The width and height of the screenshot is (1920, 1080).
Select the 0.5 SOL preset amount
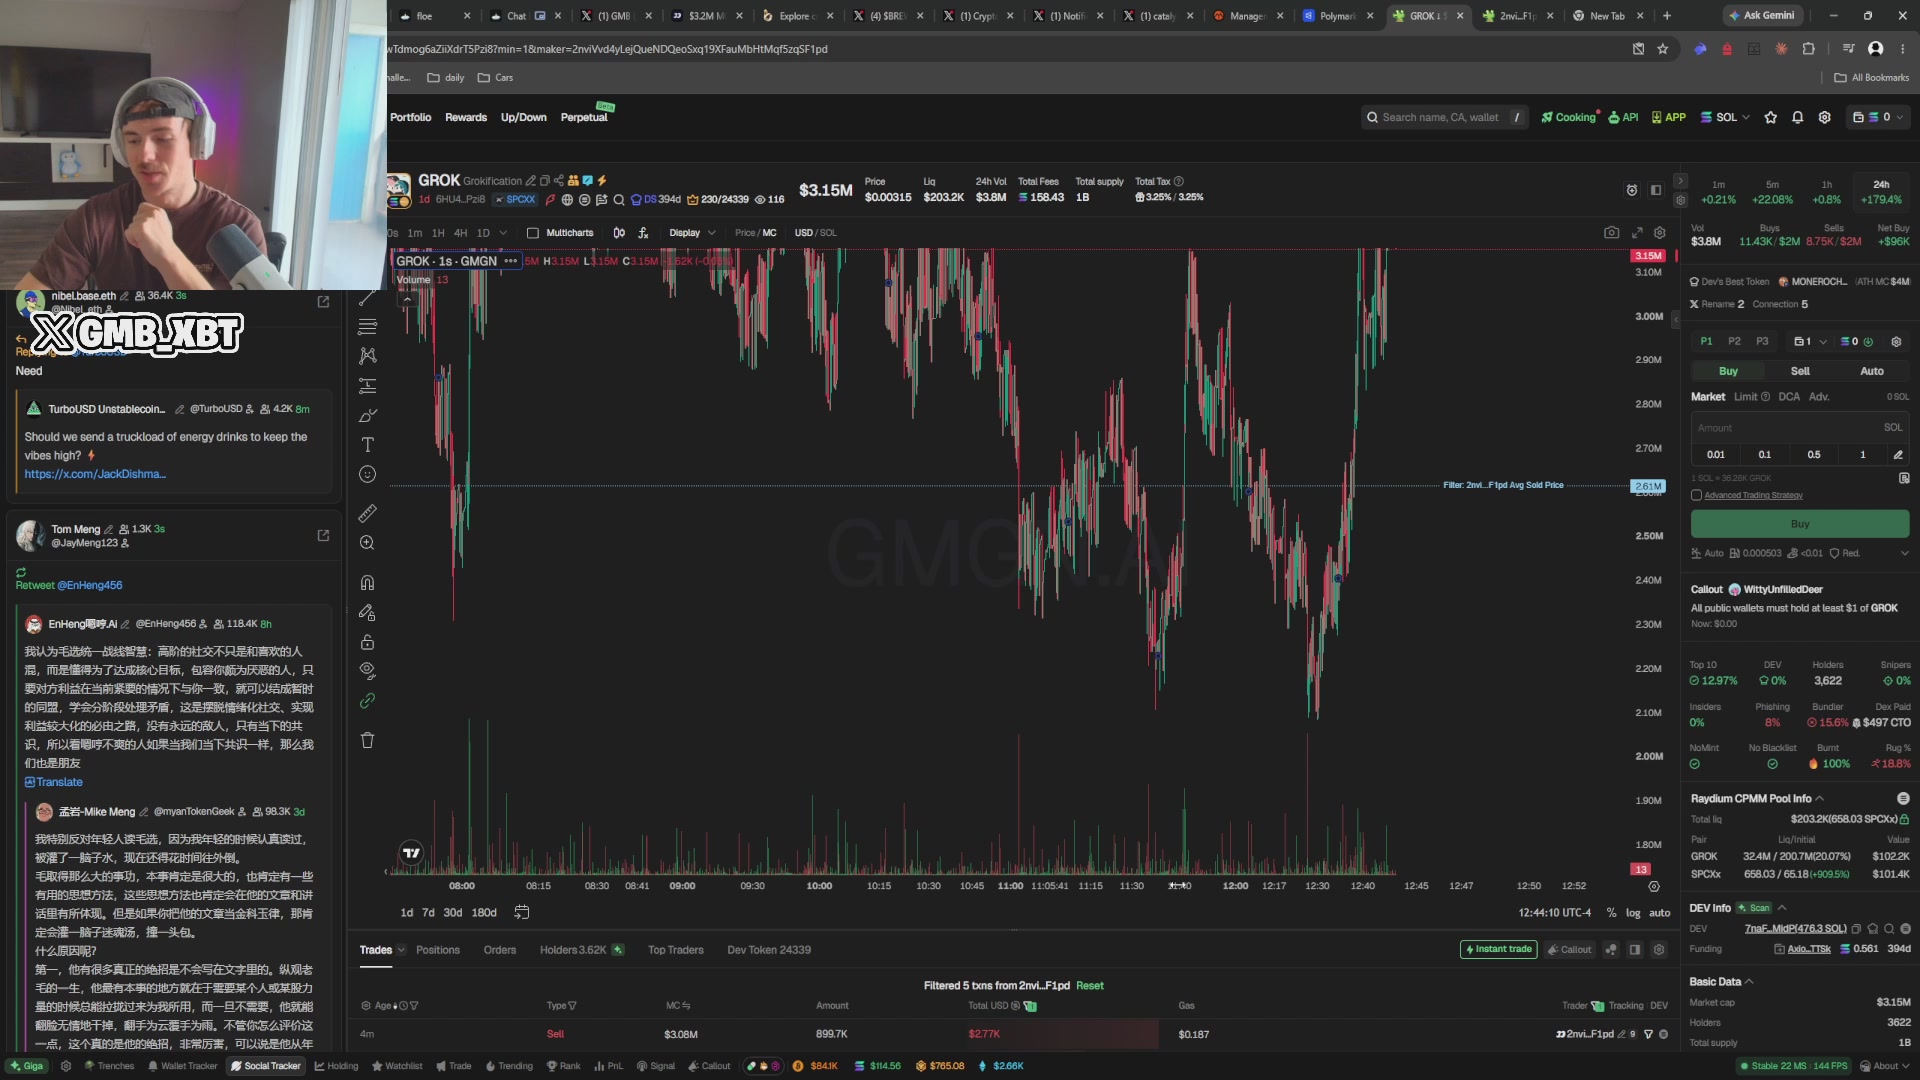click(x=1814, y=455)
